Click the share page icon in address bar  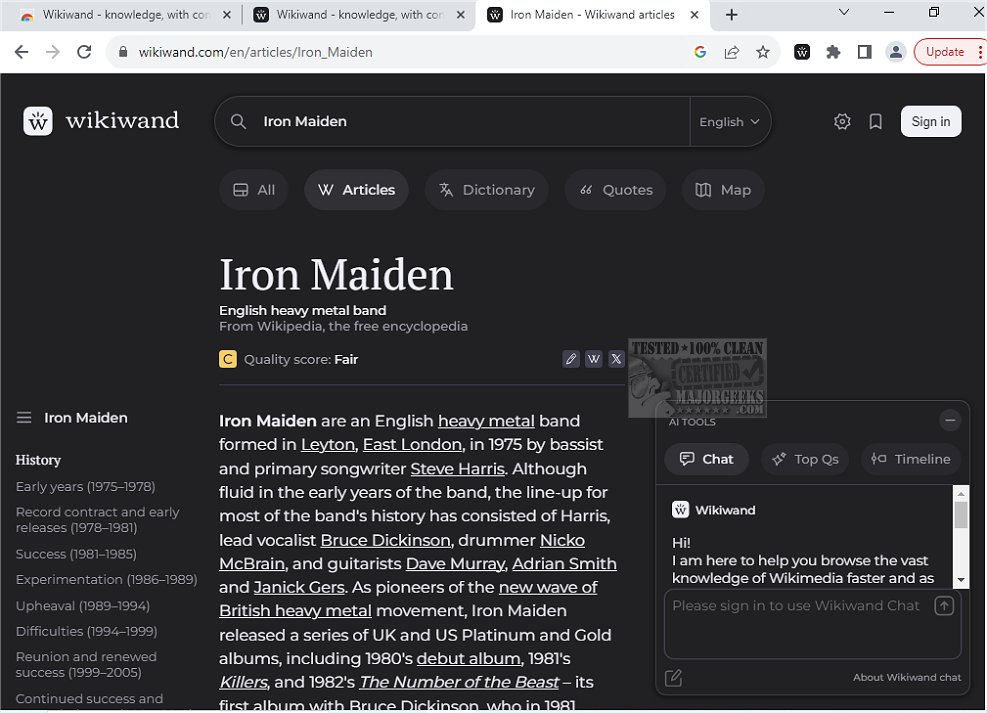point(731,52)
